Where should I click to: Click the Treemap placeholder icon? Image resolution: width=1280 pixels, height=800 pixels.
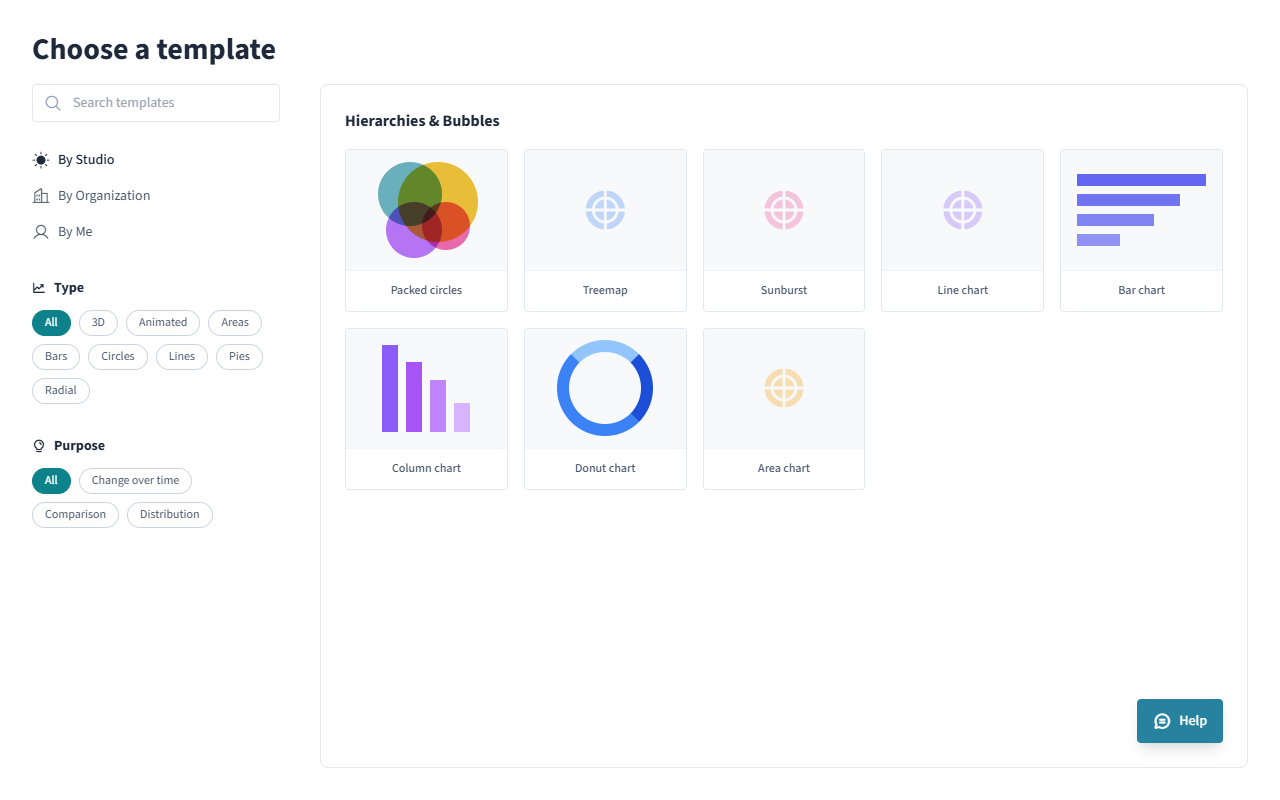(605, 210)
